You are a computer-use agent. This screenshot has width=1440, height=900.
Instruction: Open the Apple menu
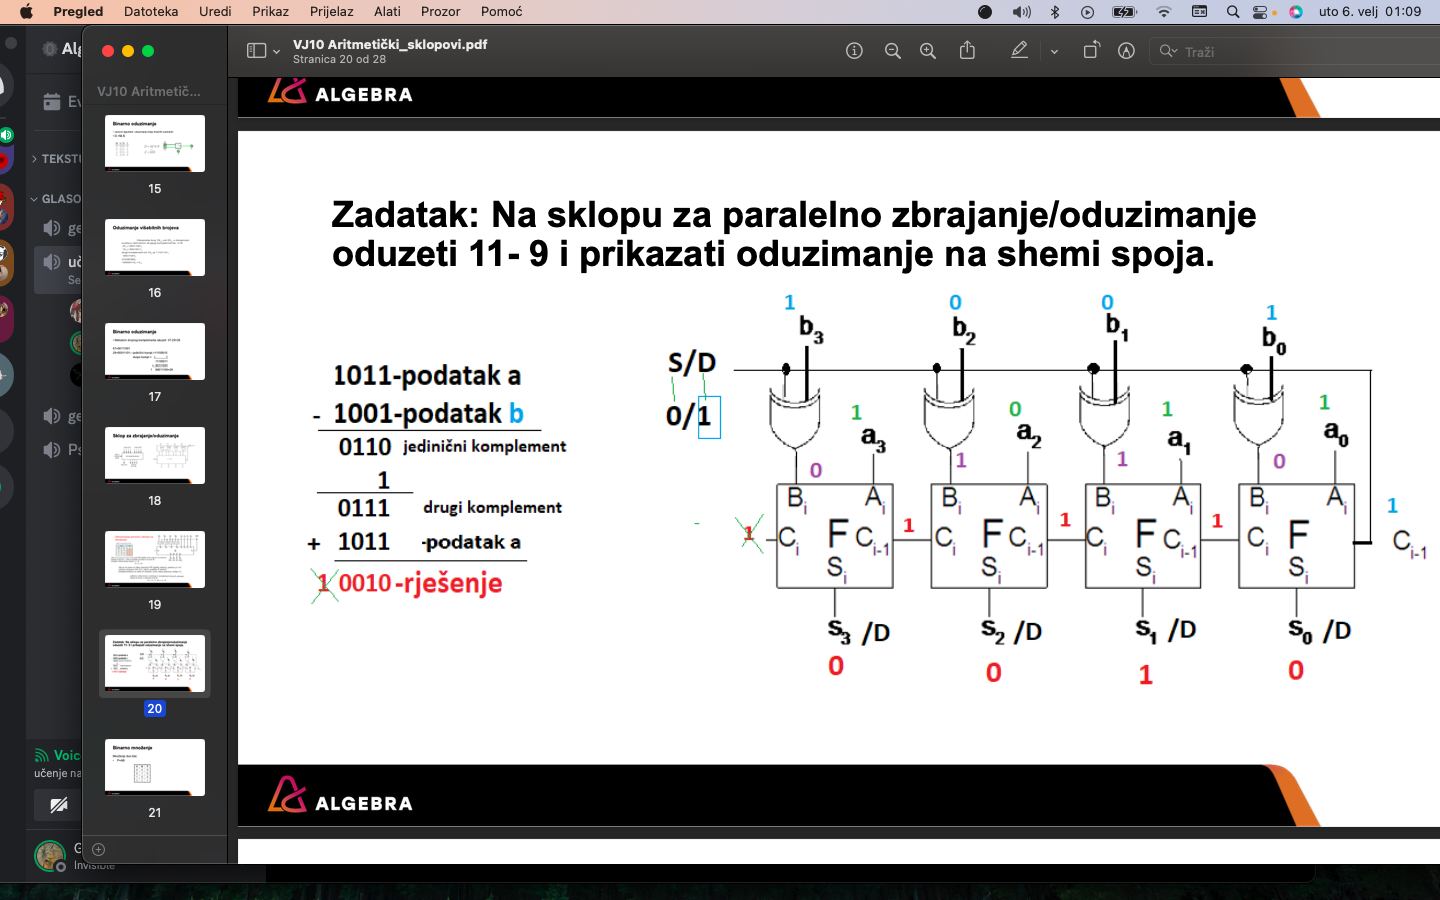click(26, 12)
